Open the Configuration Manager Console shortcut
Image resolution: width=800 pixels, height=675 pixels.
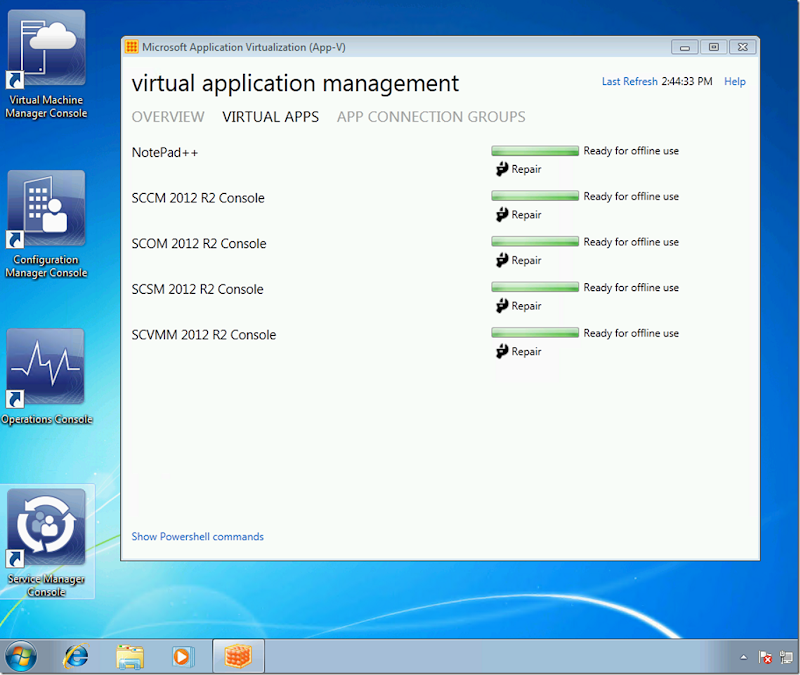46,224
